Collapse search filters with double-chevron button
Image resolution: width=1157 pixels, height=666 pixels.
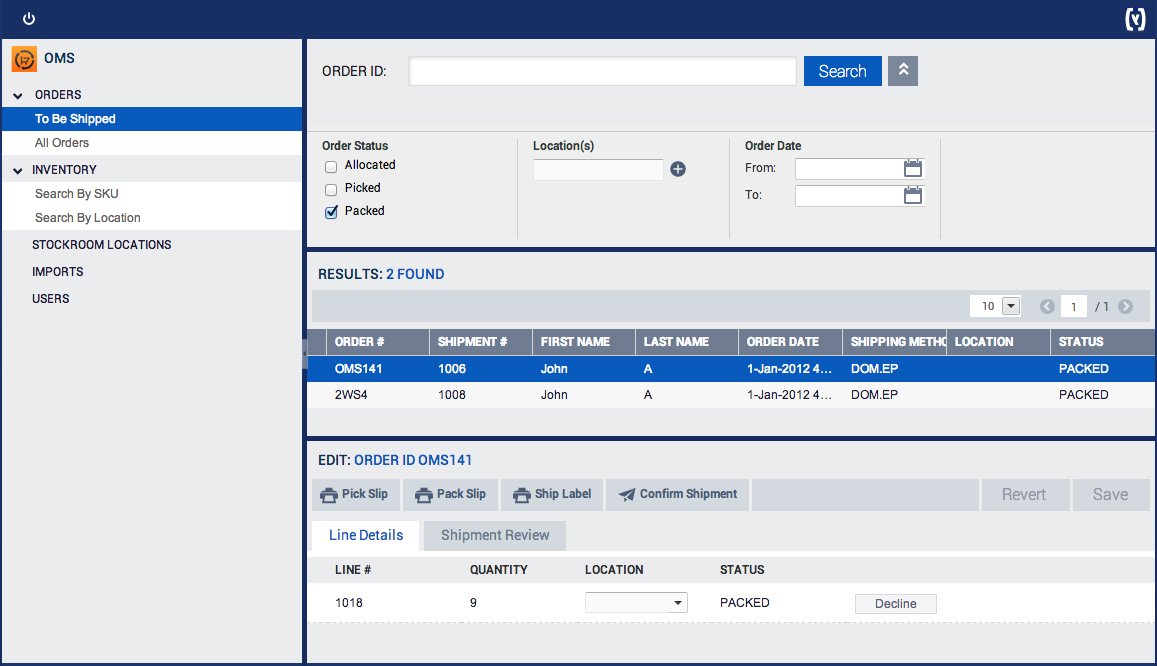(x=902, y=71)
